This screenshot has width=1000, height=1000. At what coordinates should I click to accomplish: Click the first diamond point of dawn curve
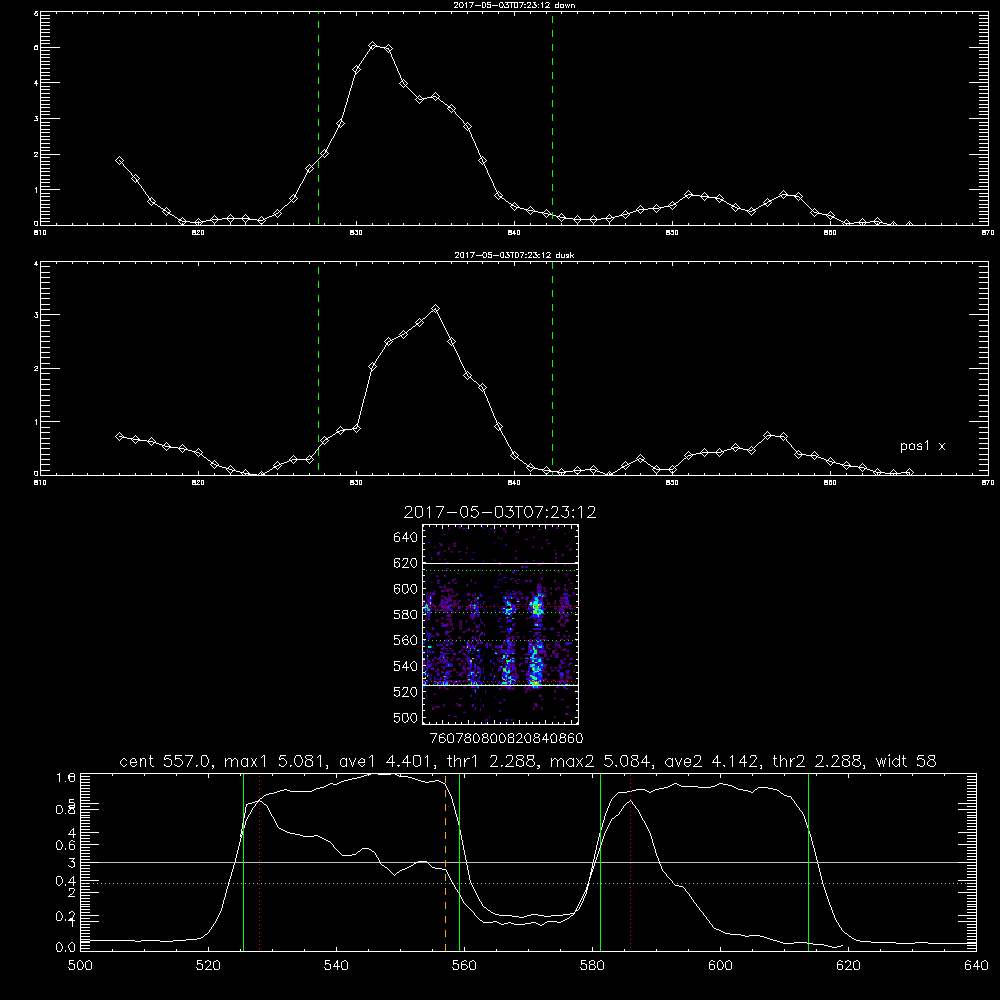coord(119,161)
